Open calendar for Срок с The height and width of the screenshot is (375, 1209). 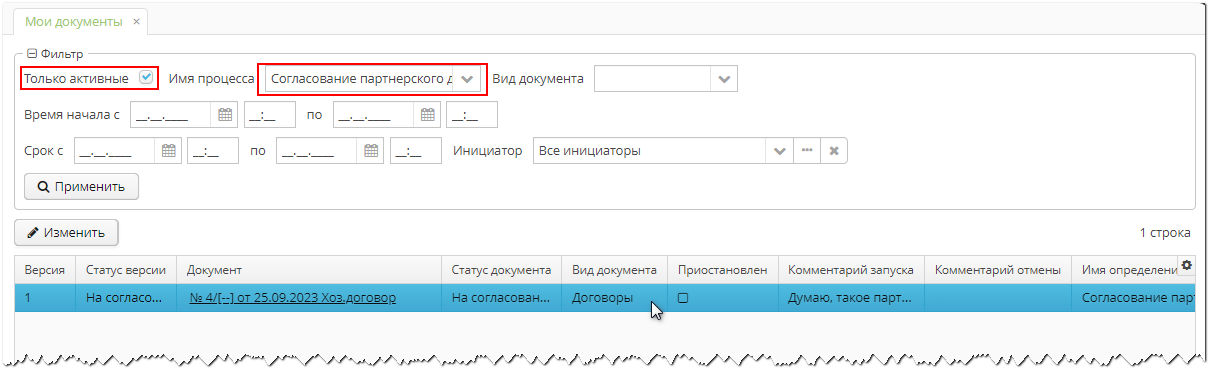169,151
